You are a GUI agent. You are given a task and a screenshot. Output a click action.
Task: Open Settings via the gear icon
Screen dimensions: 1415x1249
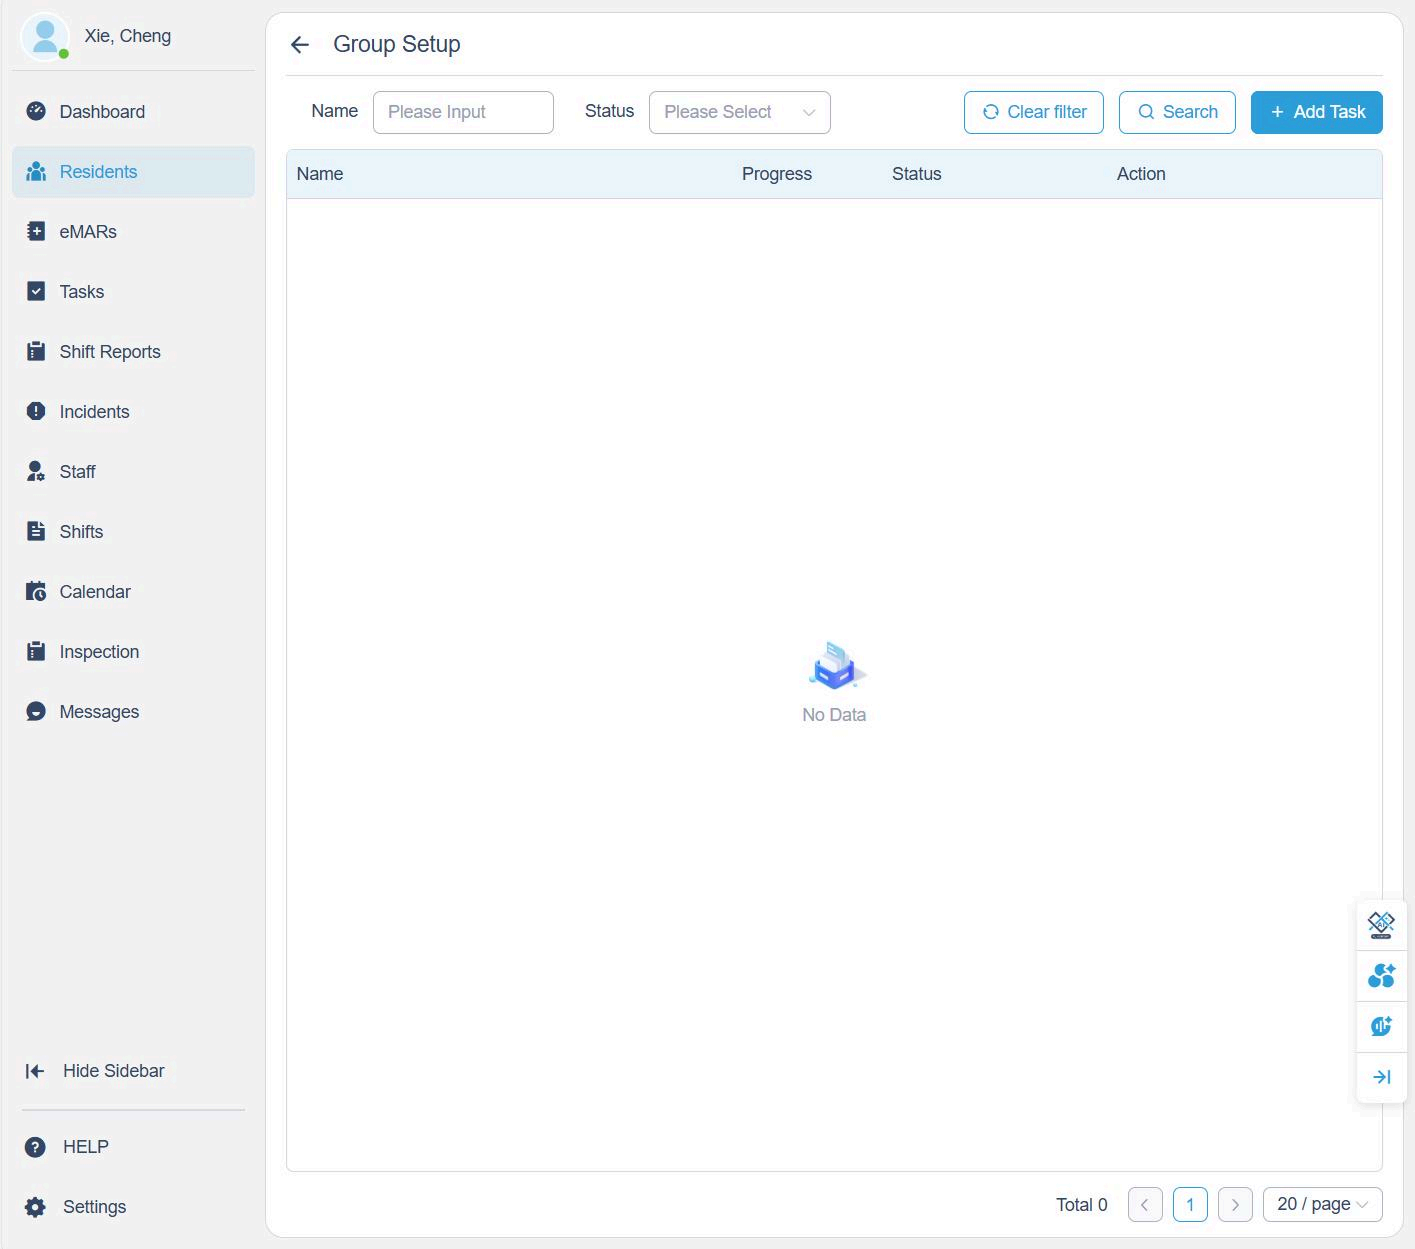(35, 1207)
